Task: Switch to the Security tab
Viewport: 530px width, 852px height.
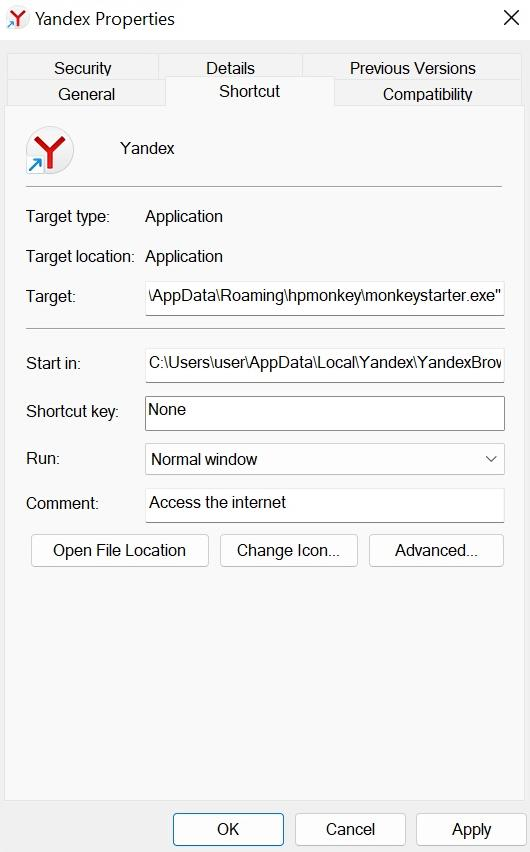Action: coord(83,68)
